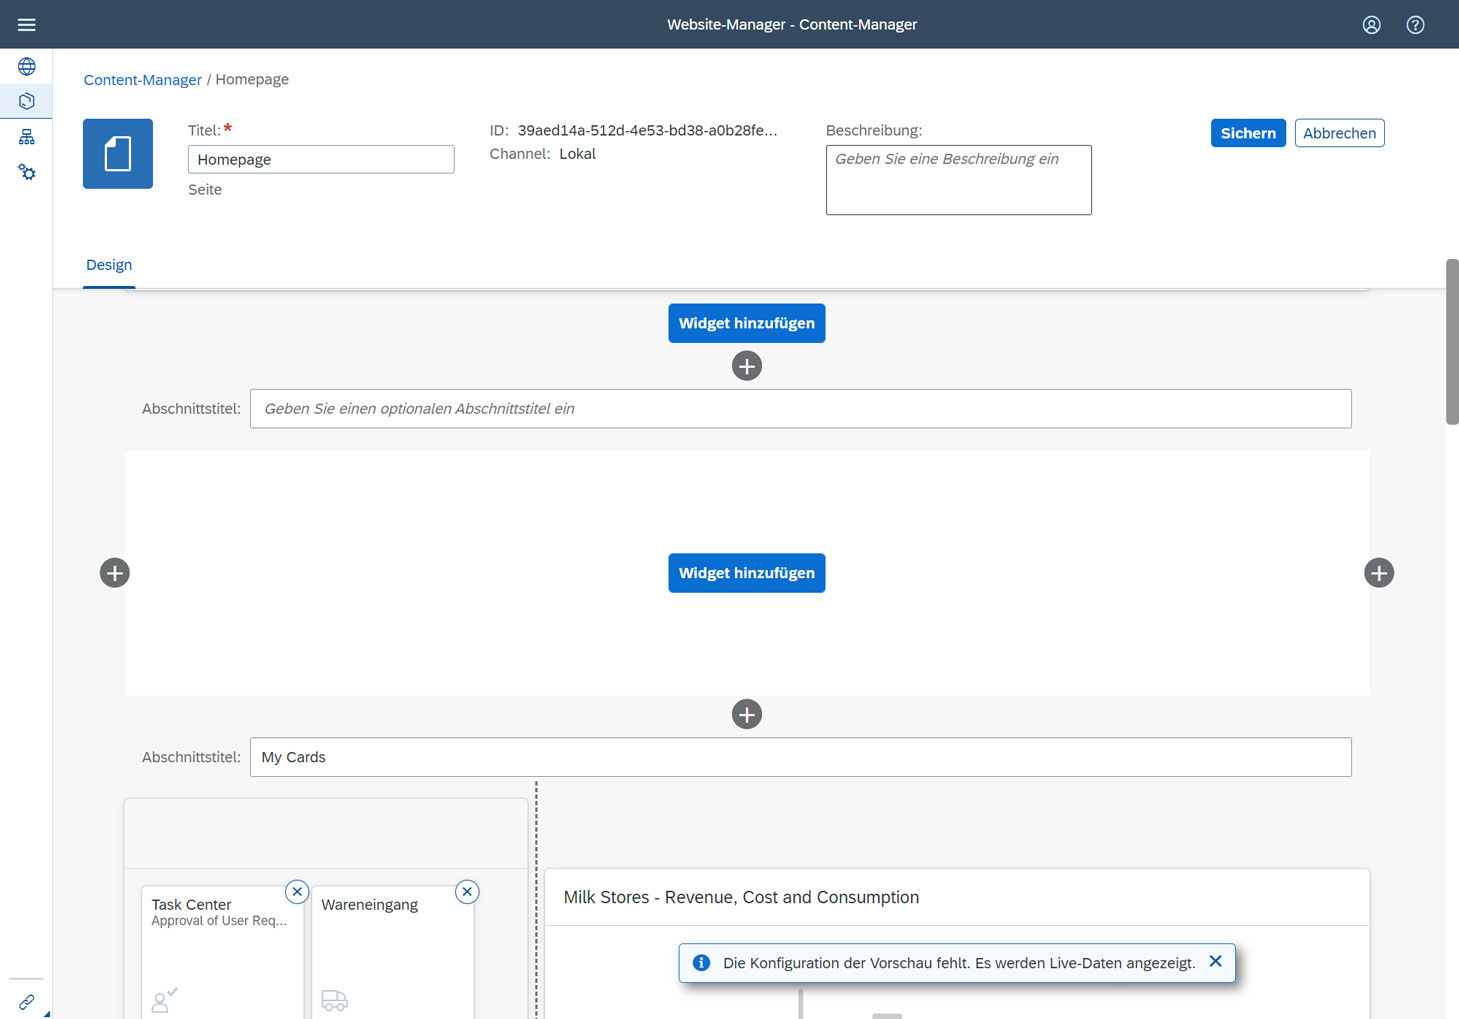Remove the Wareneingang card

[x=467, y=891]
